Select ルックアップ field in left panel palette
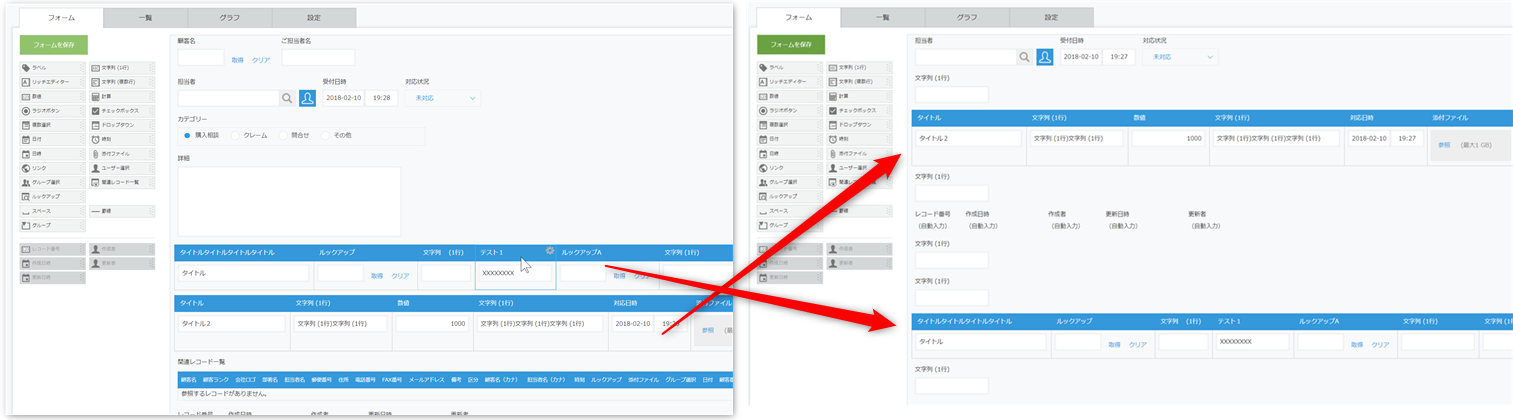Screen dimensions: 1513x420 coord(52,197)
